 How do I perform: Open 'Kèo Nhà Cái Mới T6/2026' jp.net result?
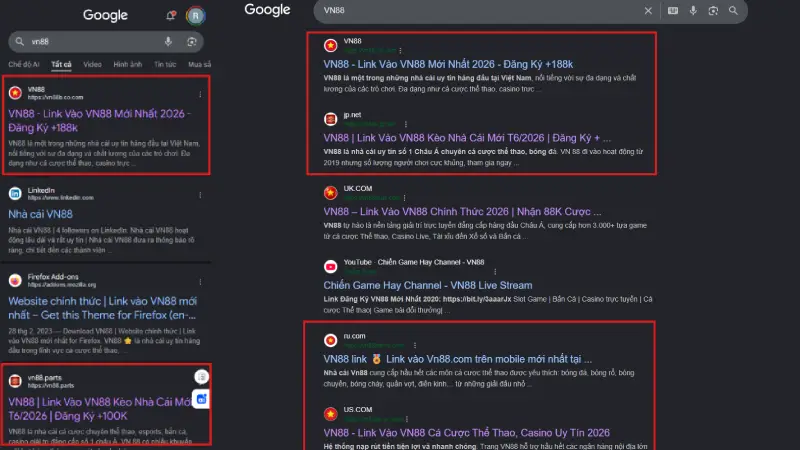467,138
